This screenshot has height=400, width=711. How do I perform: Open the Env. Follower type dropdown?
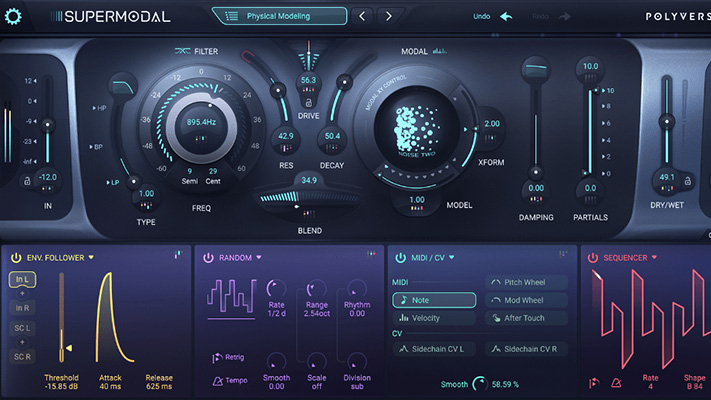click(91, 257)
